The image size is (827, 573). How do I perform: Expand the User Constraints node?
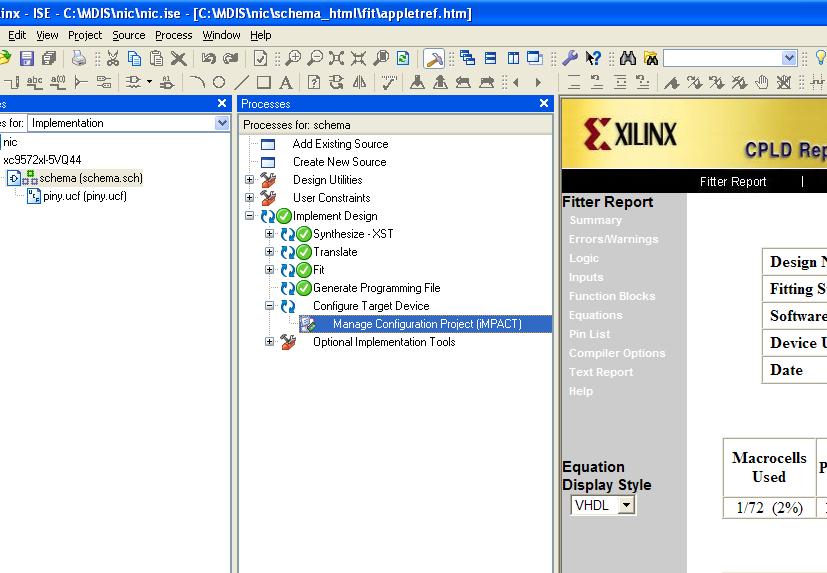[250, 198]
